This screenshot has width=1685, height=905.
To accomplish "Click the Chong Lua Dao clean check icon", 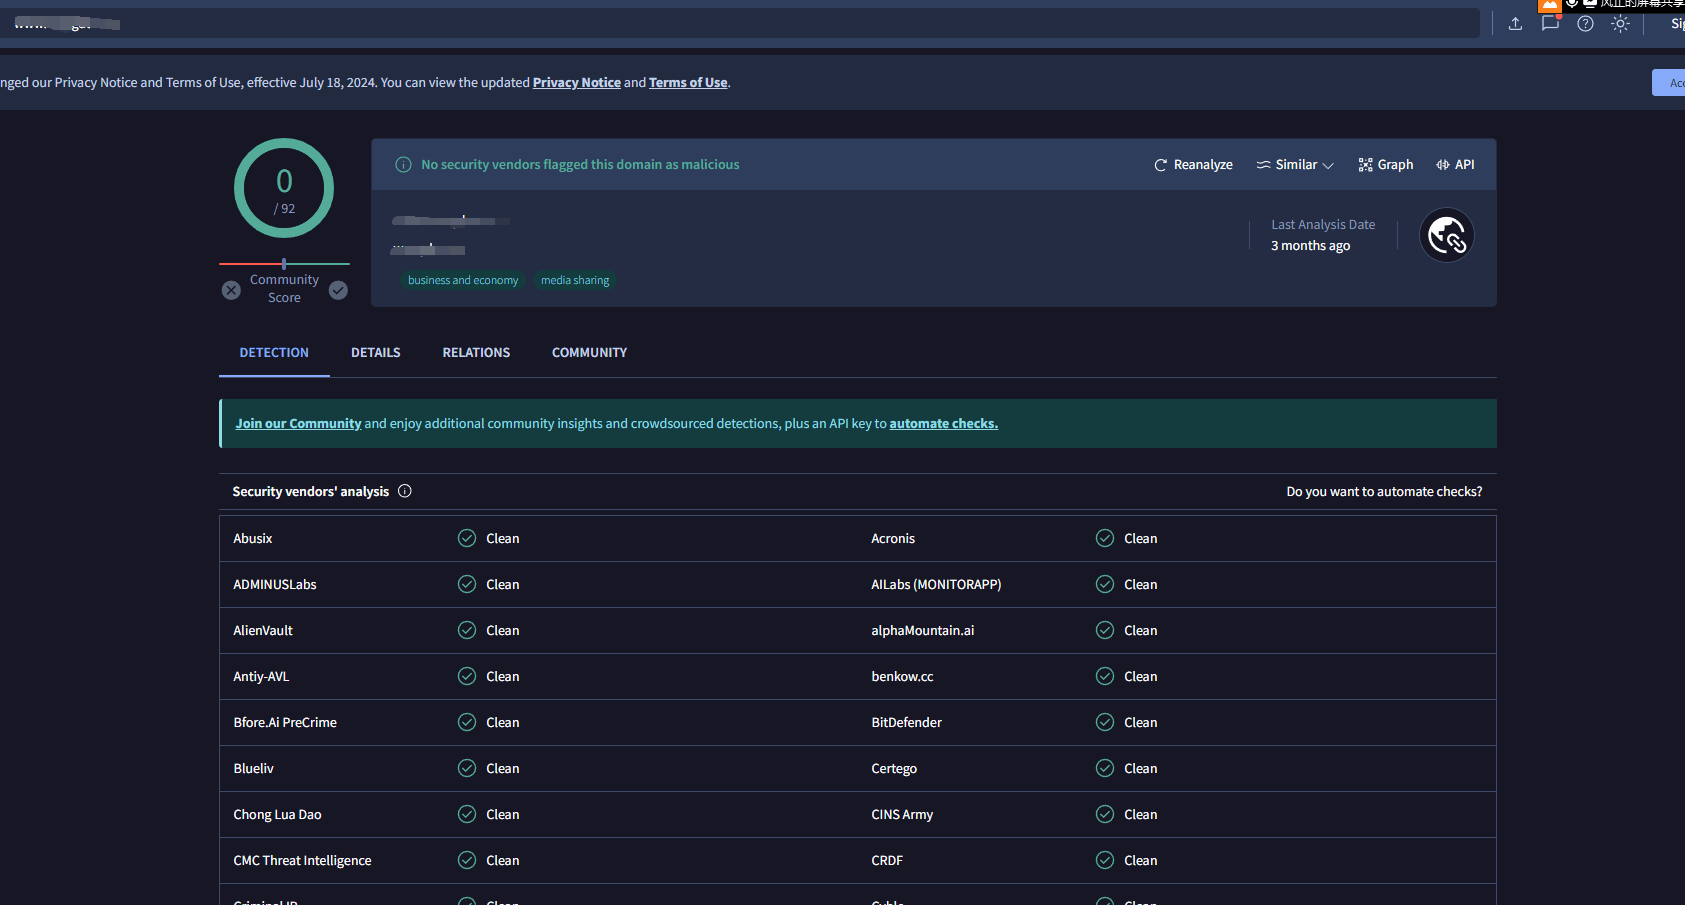I will point(467,814).
